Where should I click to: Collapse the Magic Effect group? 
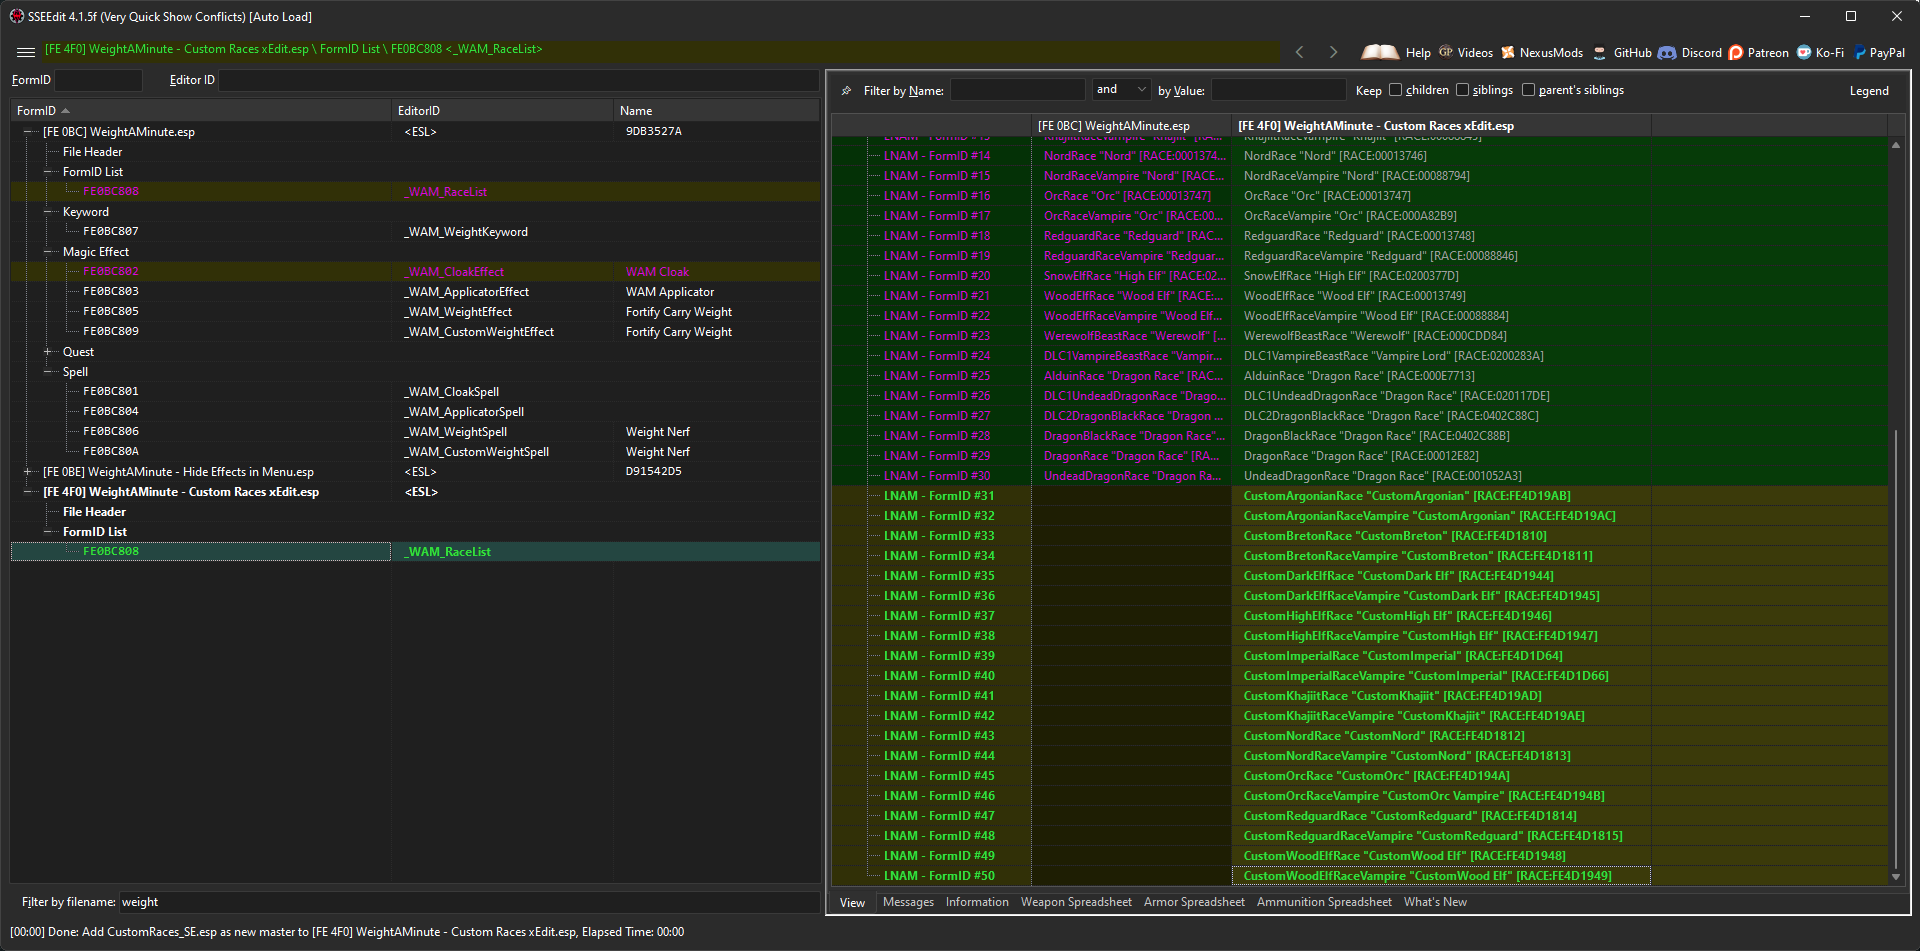[48, 252]
